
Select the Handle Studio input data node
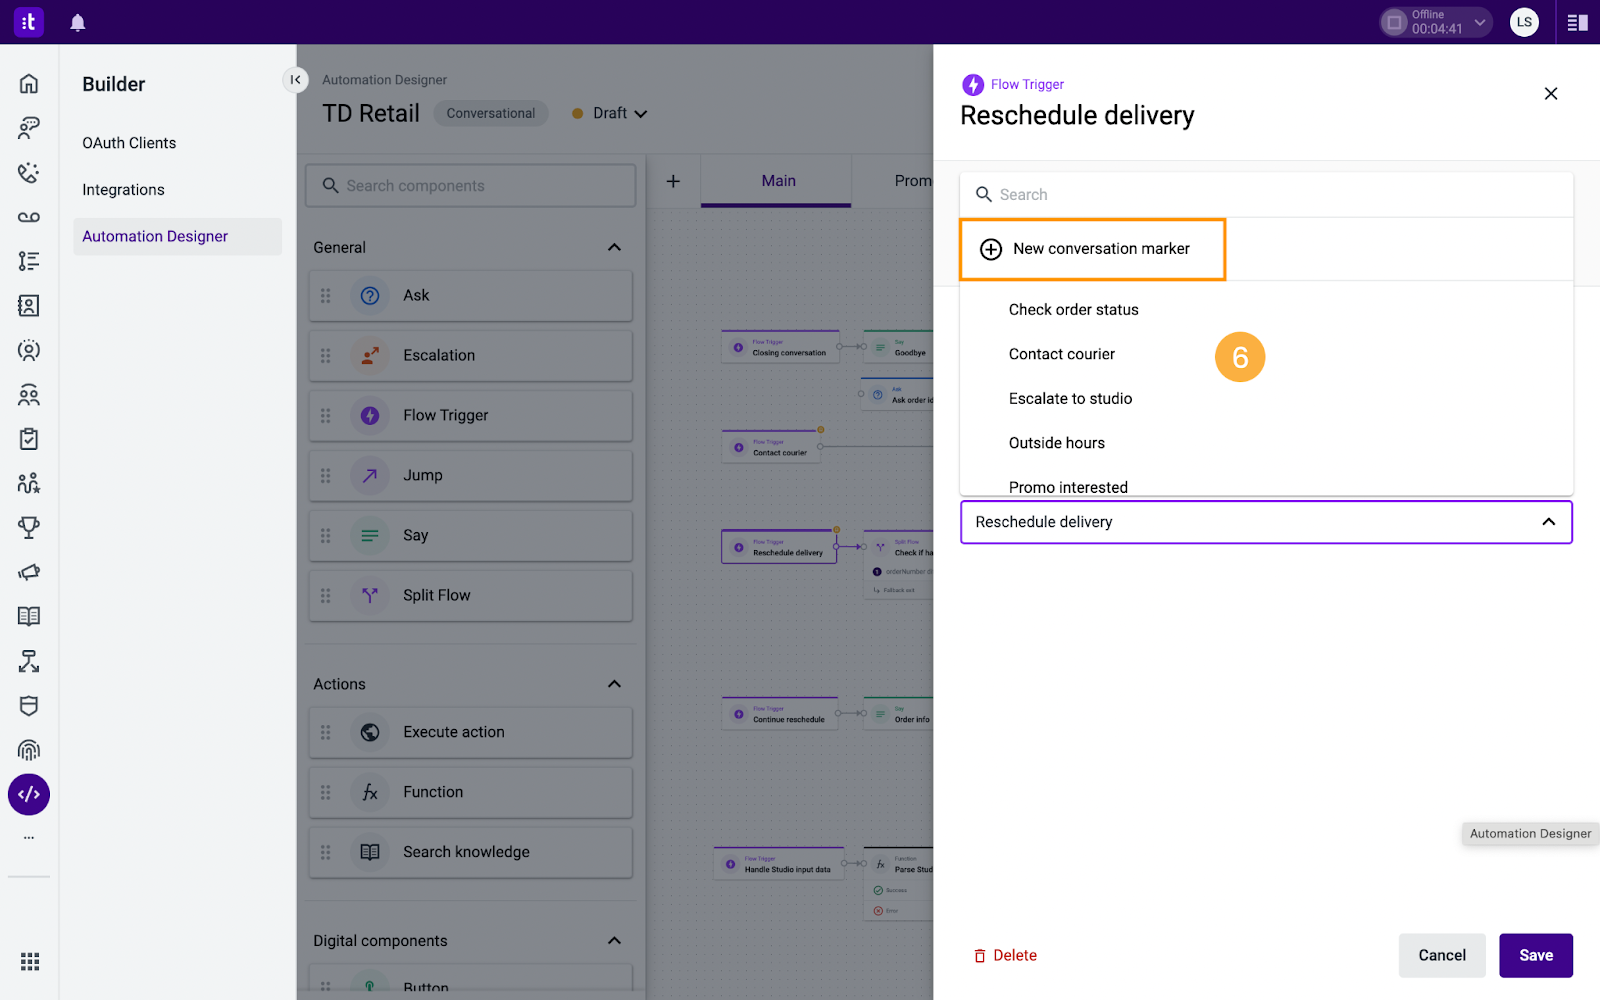tap(779, 864)
